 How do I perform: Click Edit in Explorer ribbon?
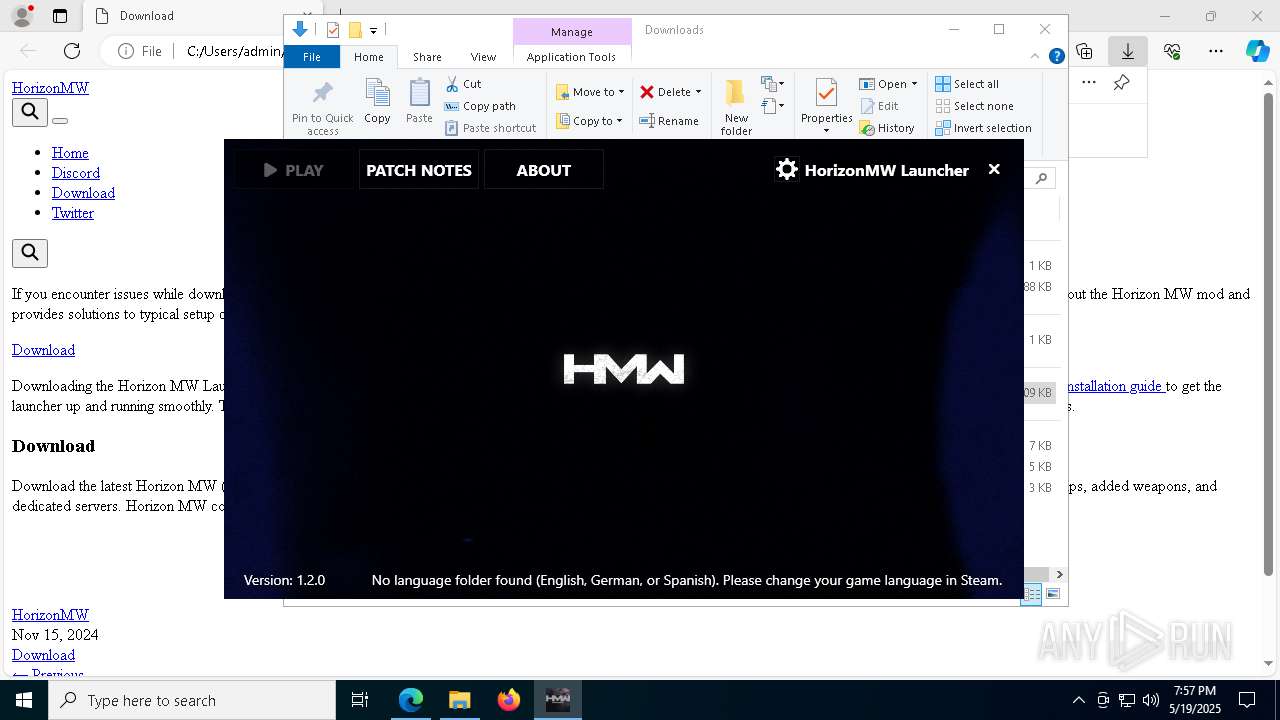pos(879,106)
